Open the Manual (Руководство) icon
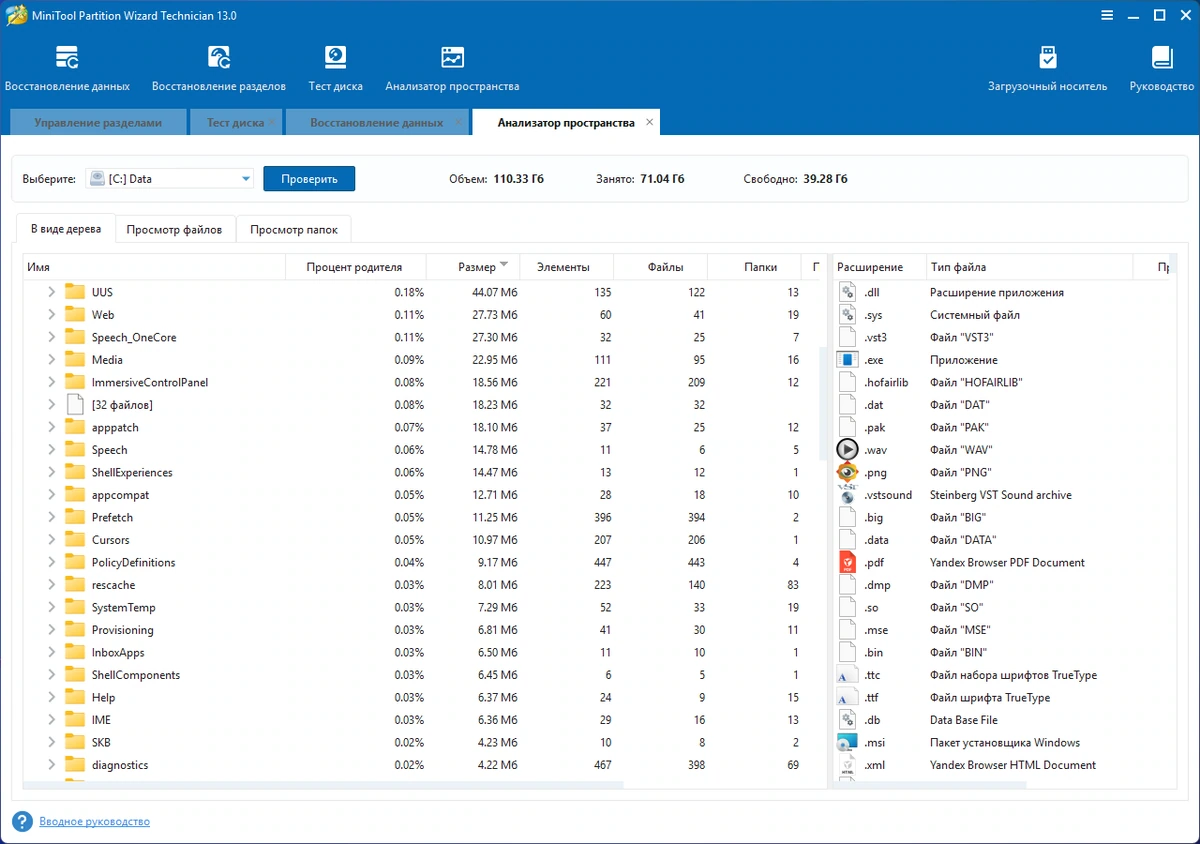This screenshot has height=844, width=1200. click(1162, 58)
